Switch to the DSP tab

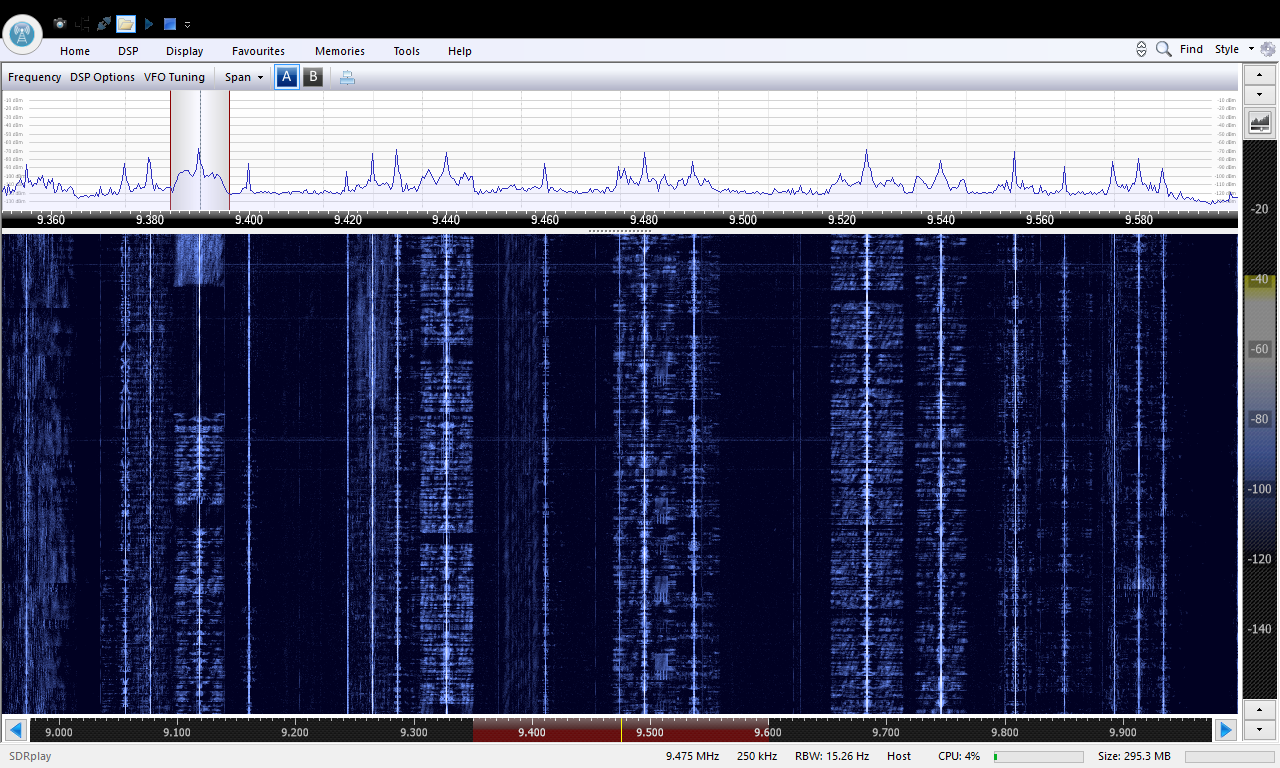128,51
